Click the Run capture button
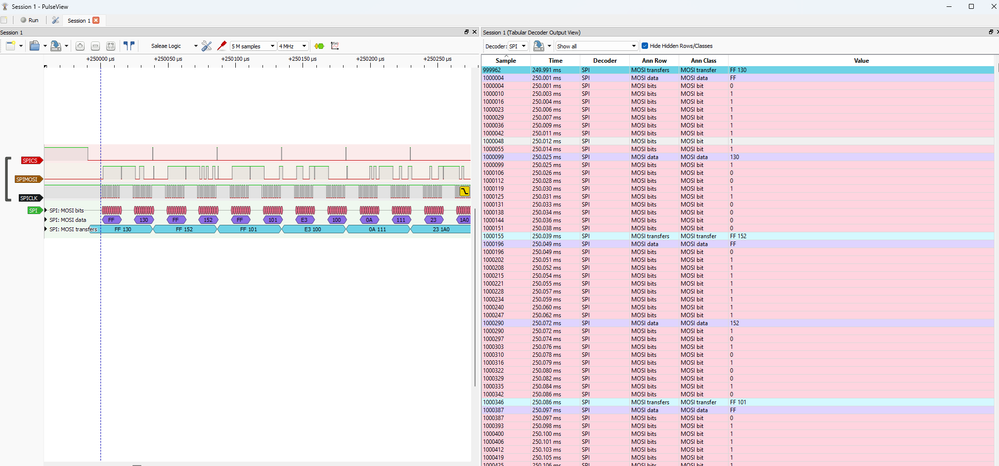 point(28,20)
